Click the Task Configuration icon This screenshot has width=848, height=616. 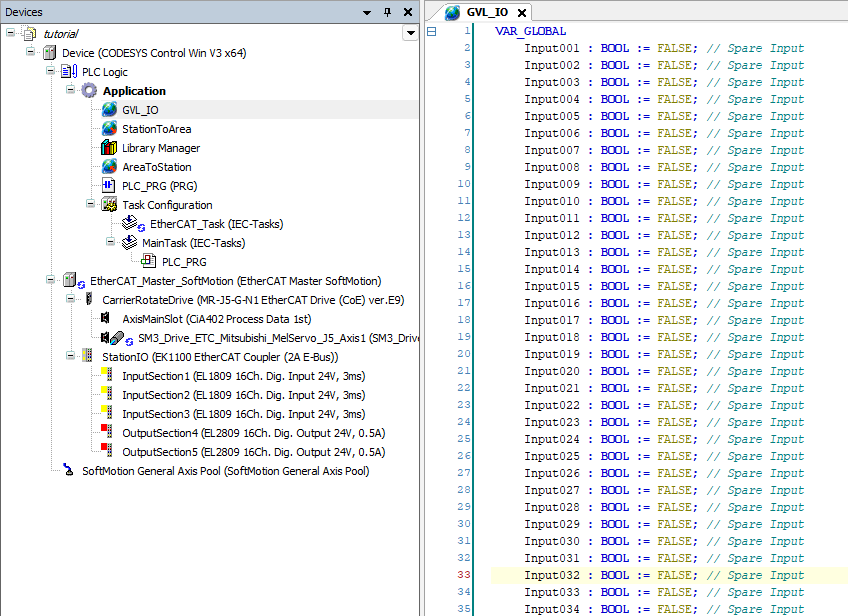coord(109,204)
